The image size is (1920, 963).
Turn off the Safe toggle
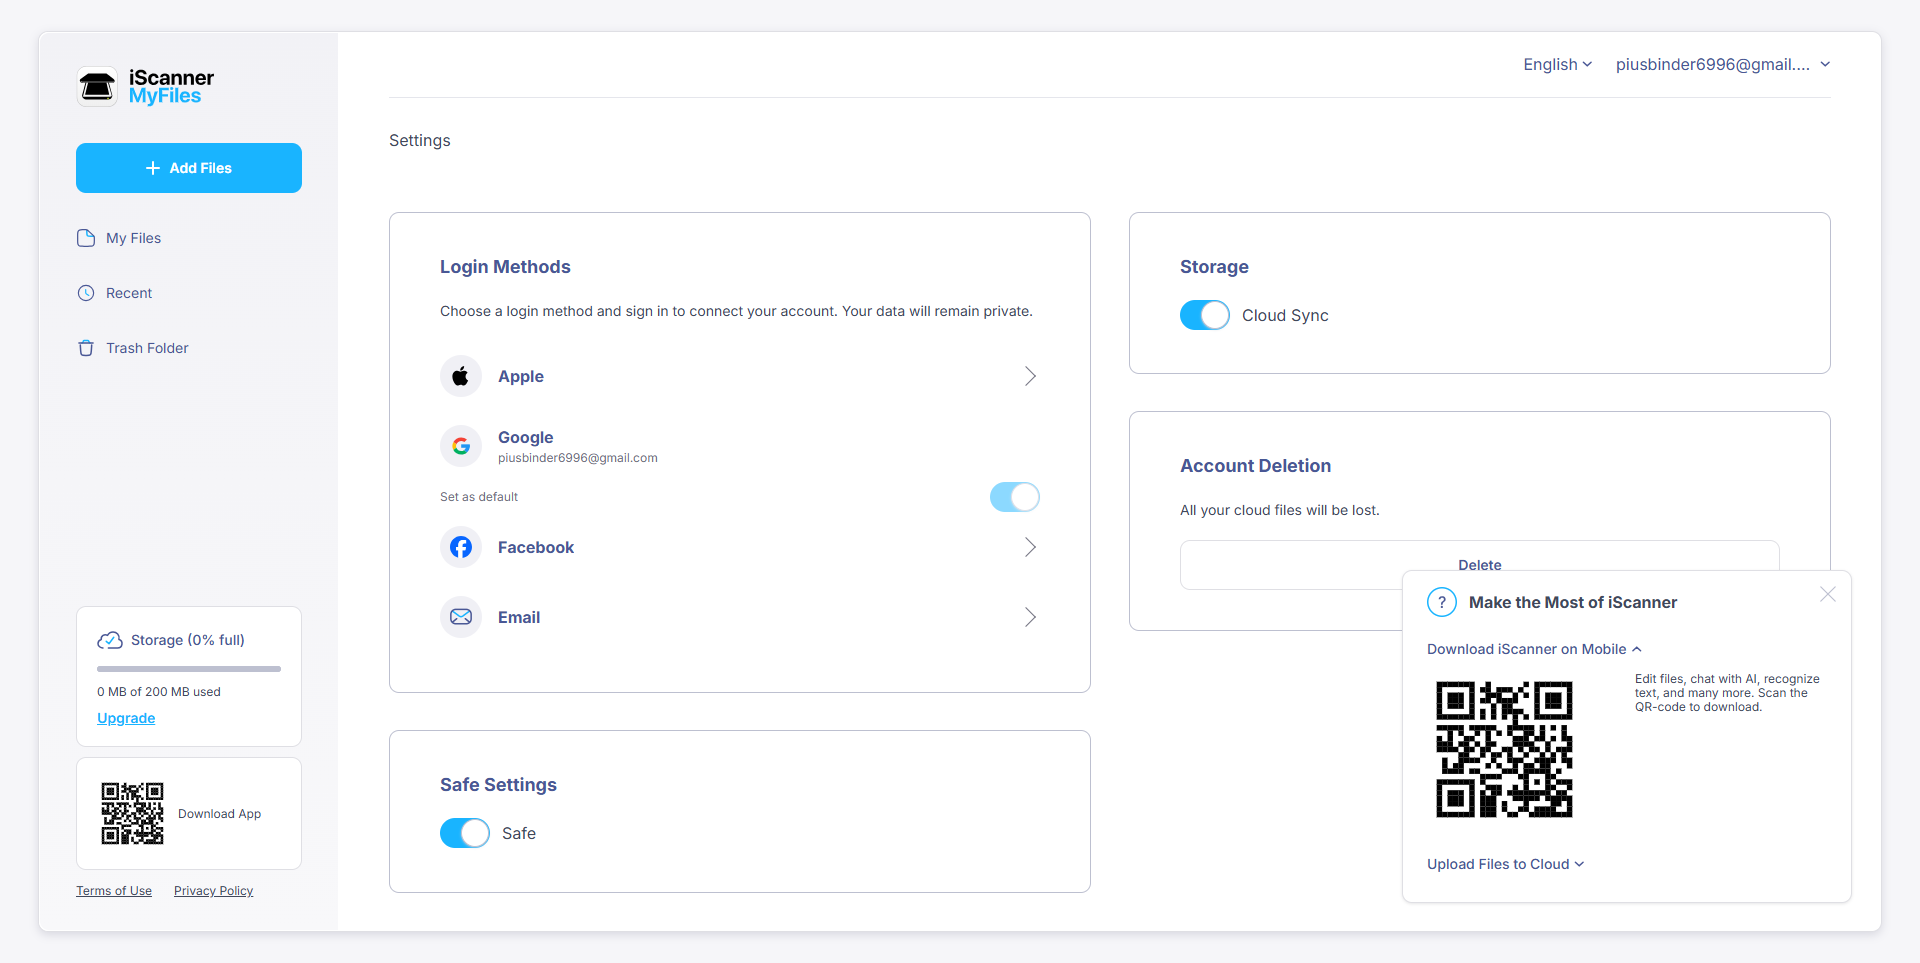[465, 833]
